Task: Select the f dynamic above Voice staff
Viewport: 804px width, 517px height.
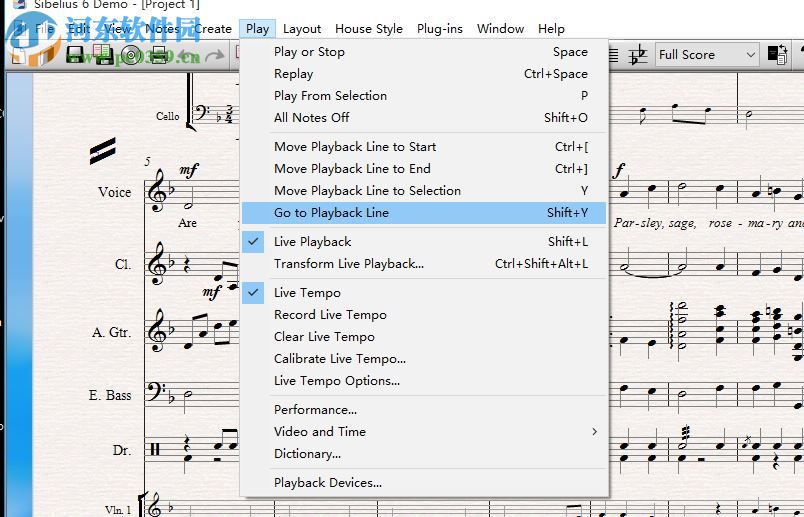Action: [619, 170]
